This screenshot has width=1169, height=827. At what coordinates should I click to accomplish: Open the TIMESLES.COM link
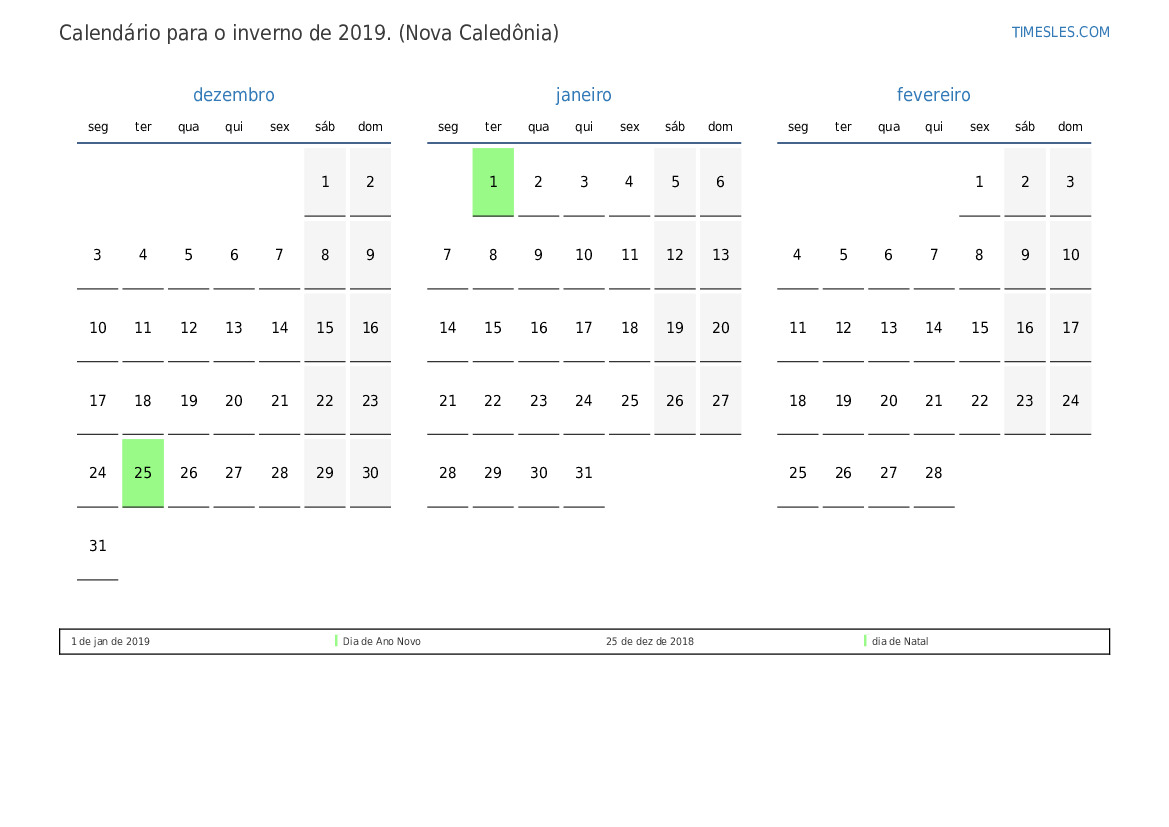pos(1060,32)
